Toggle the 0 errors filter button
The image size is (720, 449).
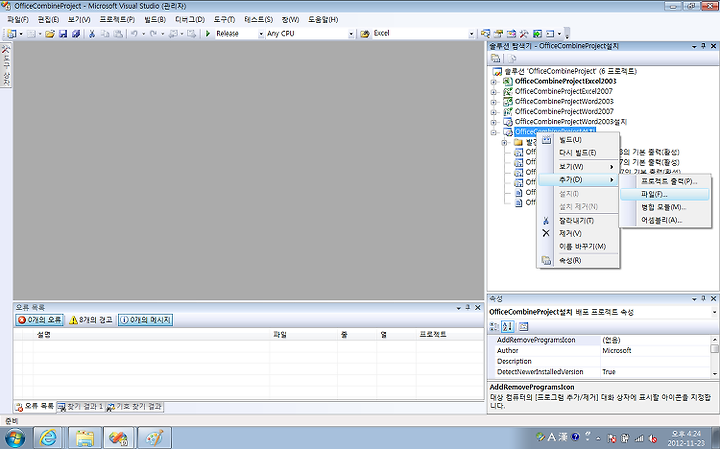tap(39, 320)
